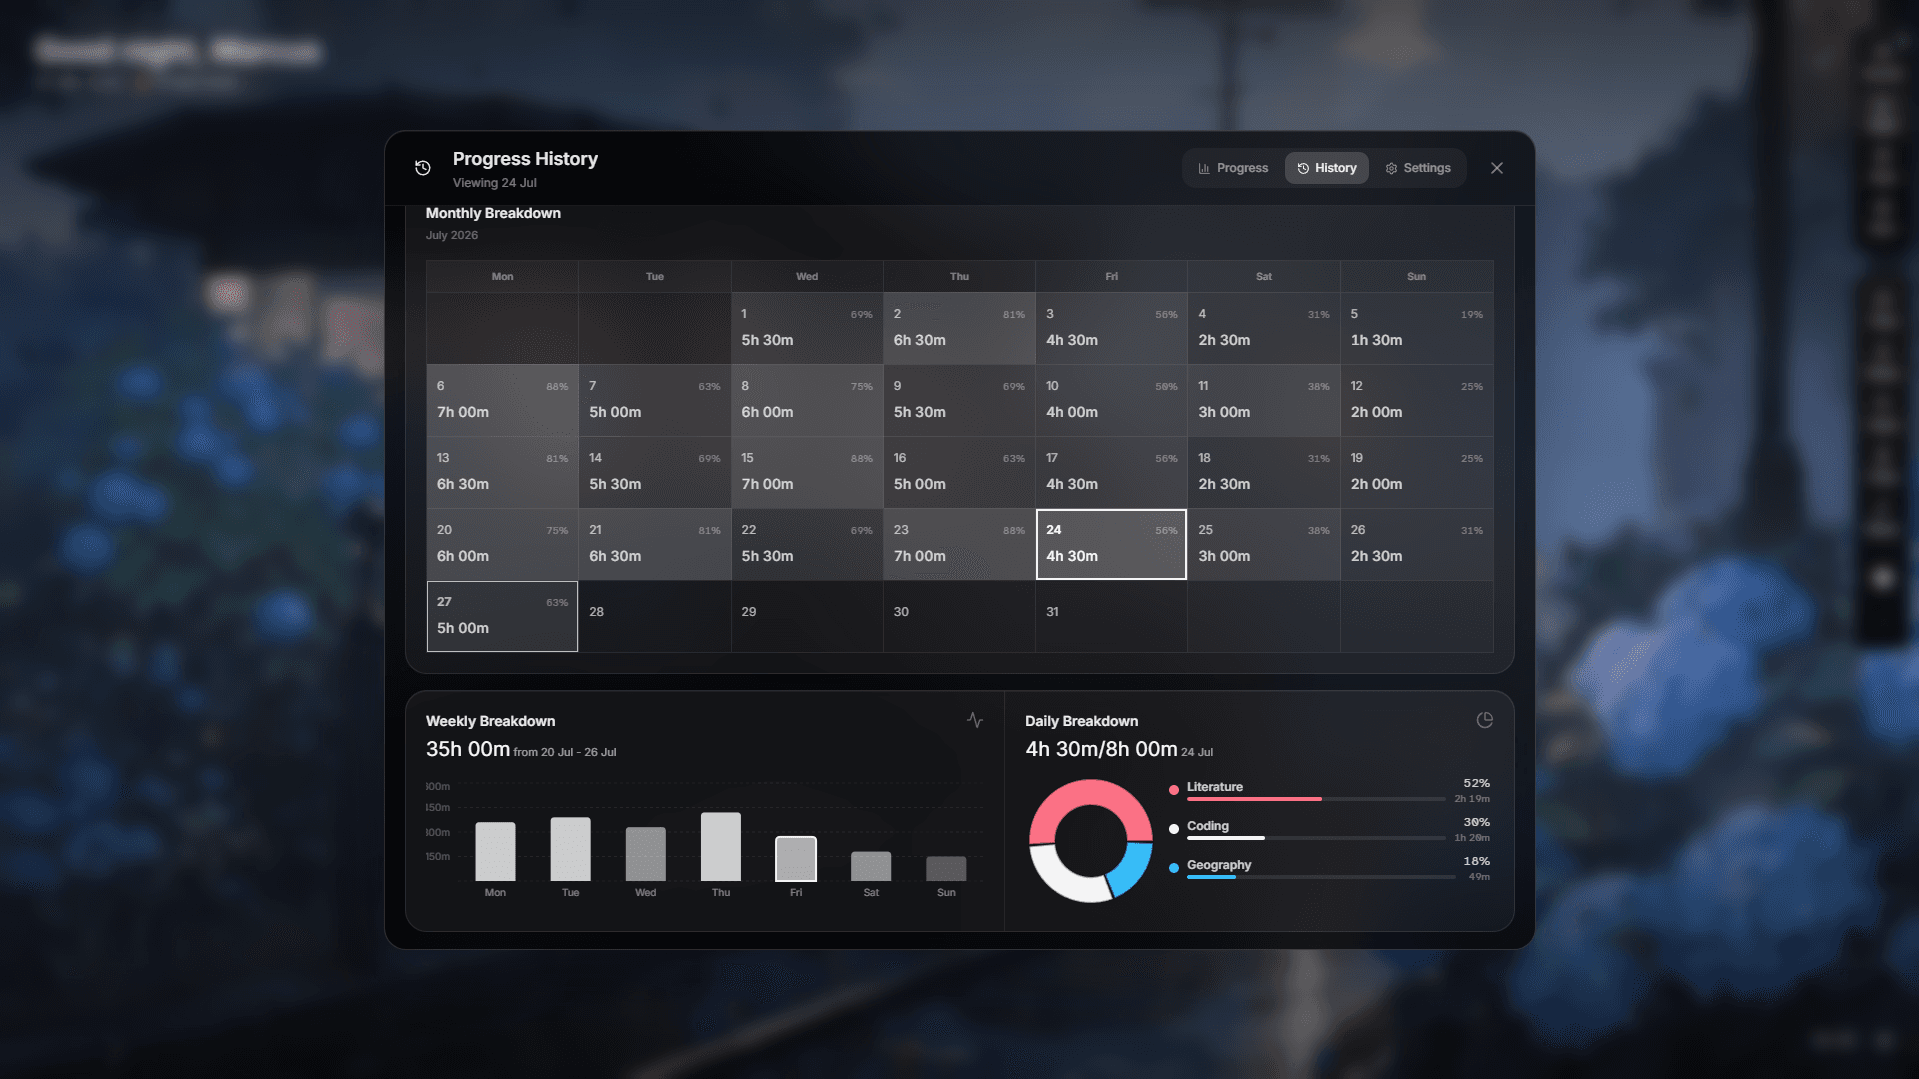
Task: Click the pink Literature legend dot
Action: [x=1173, y=790]
